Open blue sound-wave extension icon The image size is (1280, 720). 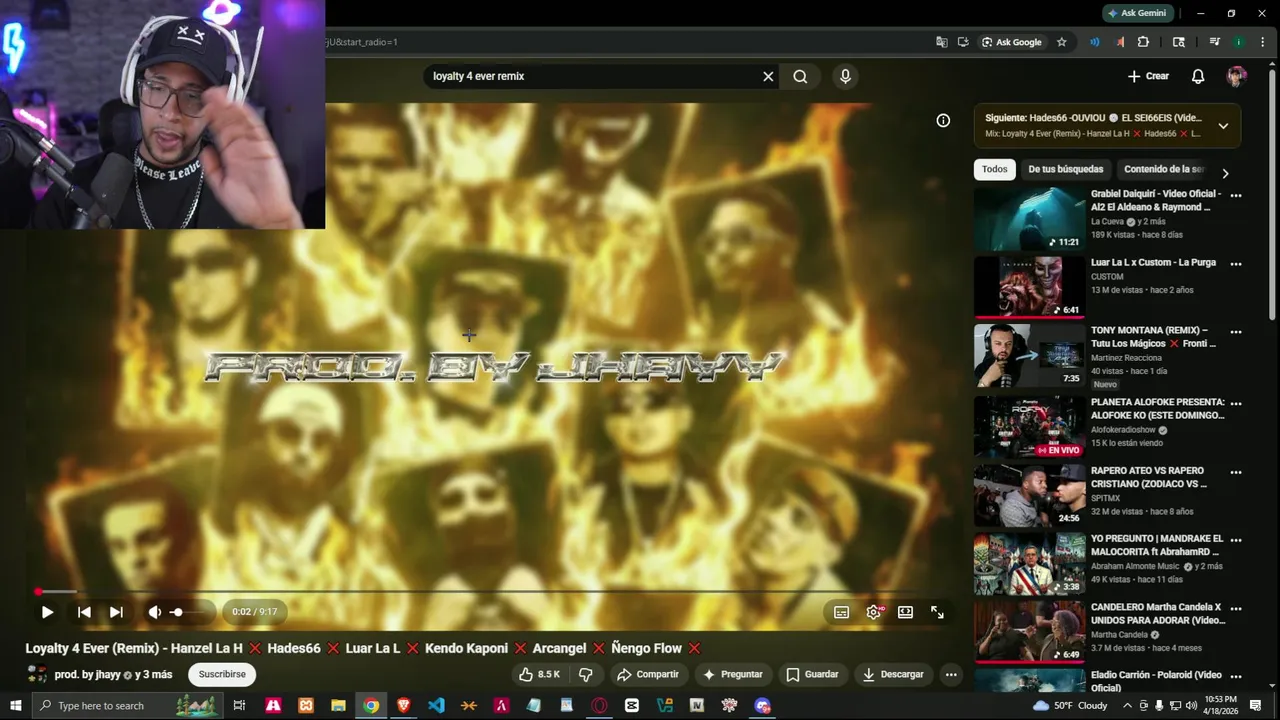1095,42
